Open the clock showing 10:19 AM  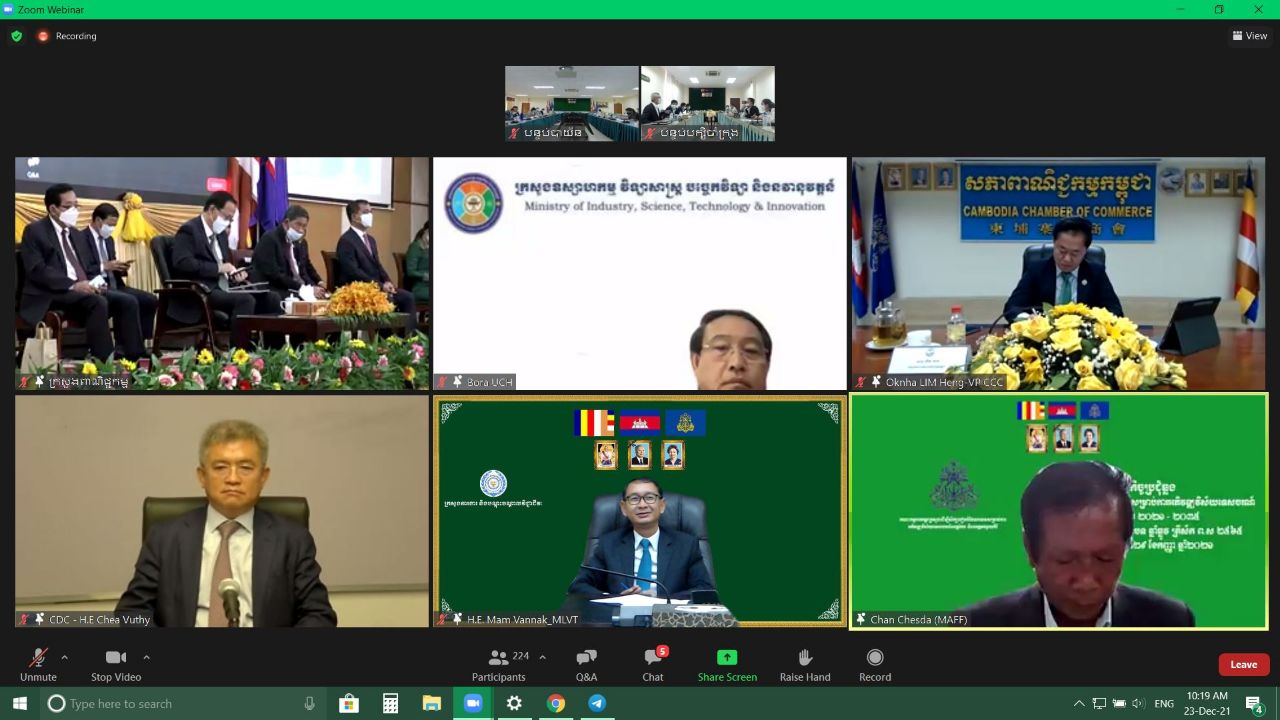[1209, 704]
